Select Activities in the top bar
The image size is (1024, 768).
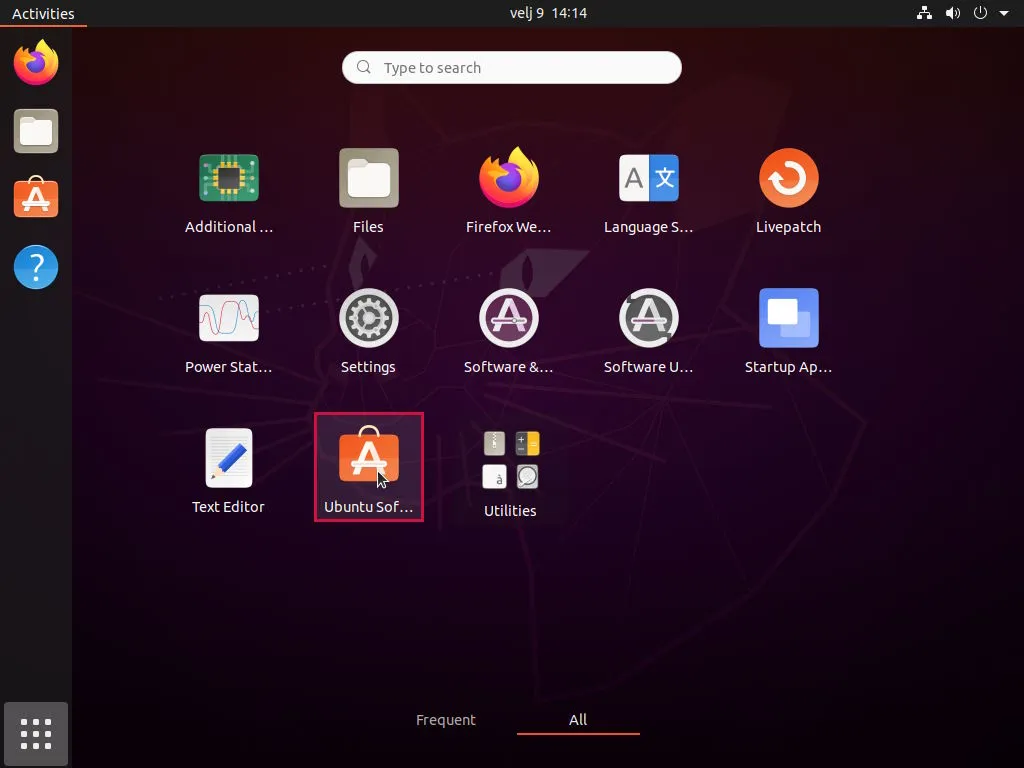40,13
